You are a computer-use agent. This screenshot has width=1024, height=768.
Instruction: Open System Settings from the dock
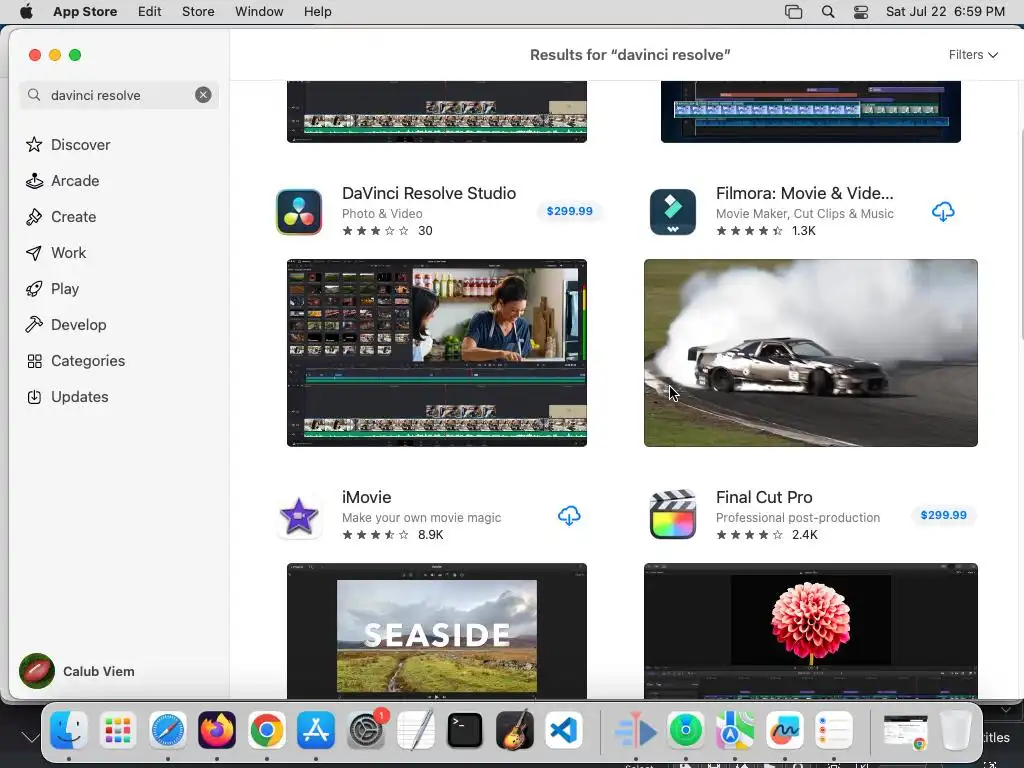coord(366,730)
